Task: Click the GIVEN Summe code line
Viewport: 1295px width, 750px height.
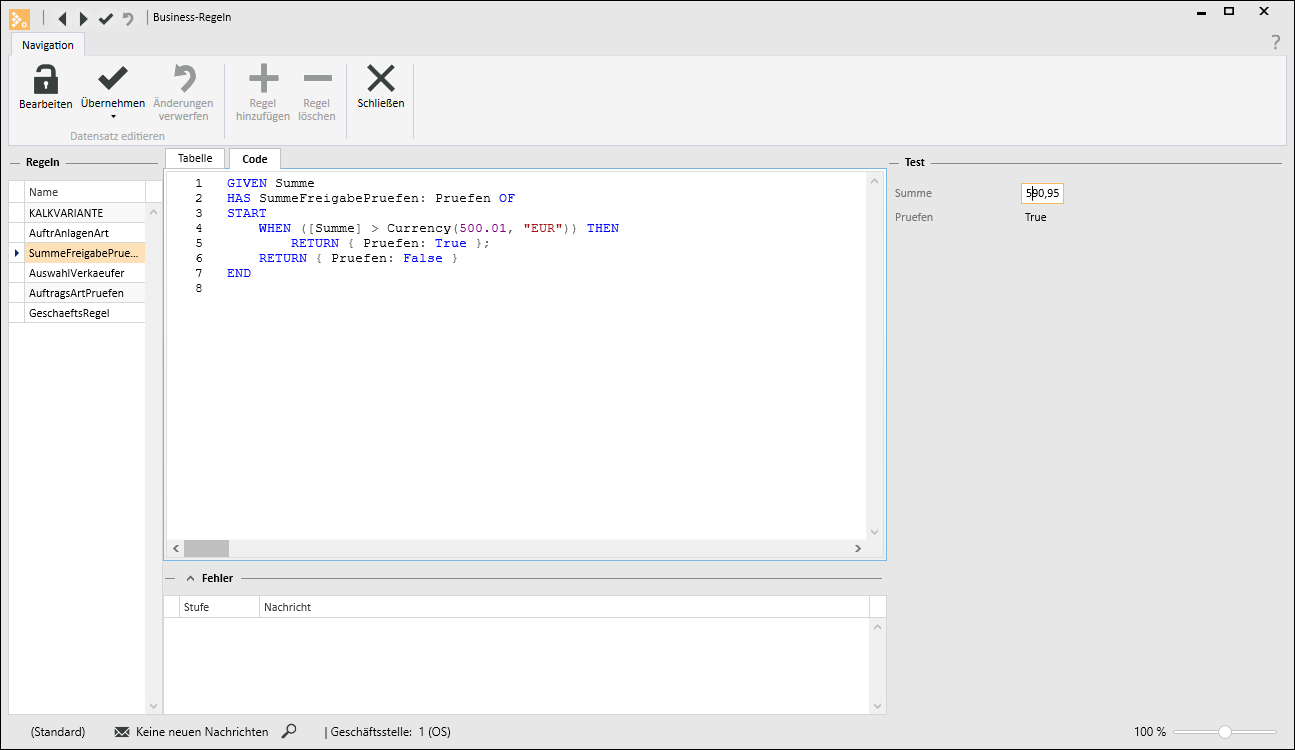Action: [x=271, y=183]
